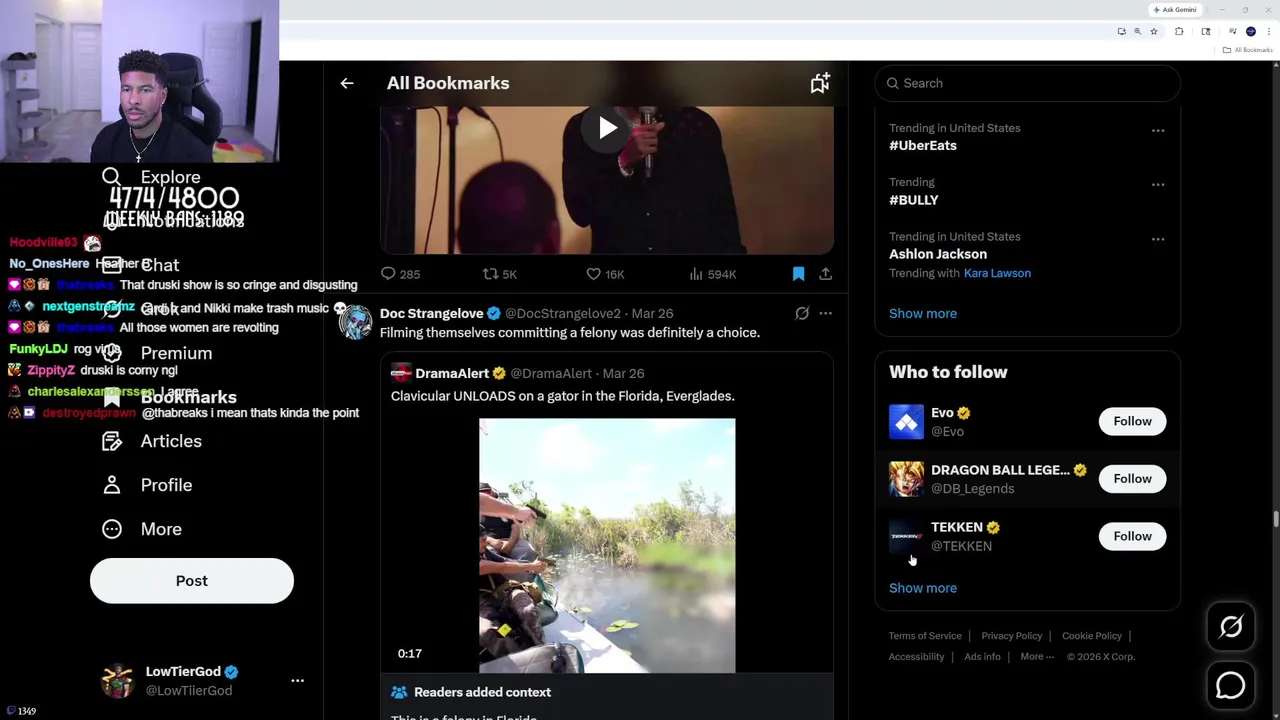Repost the post with 5K reposts
The image size is (1280, 720).
pyautogui.click(x=500, y=274)
